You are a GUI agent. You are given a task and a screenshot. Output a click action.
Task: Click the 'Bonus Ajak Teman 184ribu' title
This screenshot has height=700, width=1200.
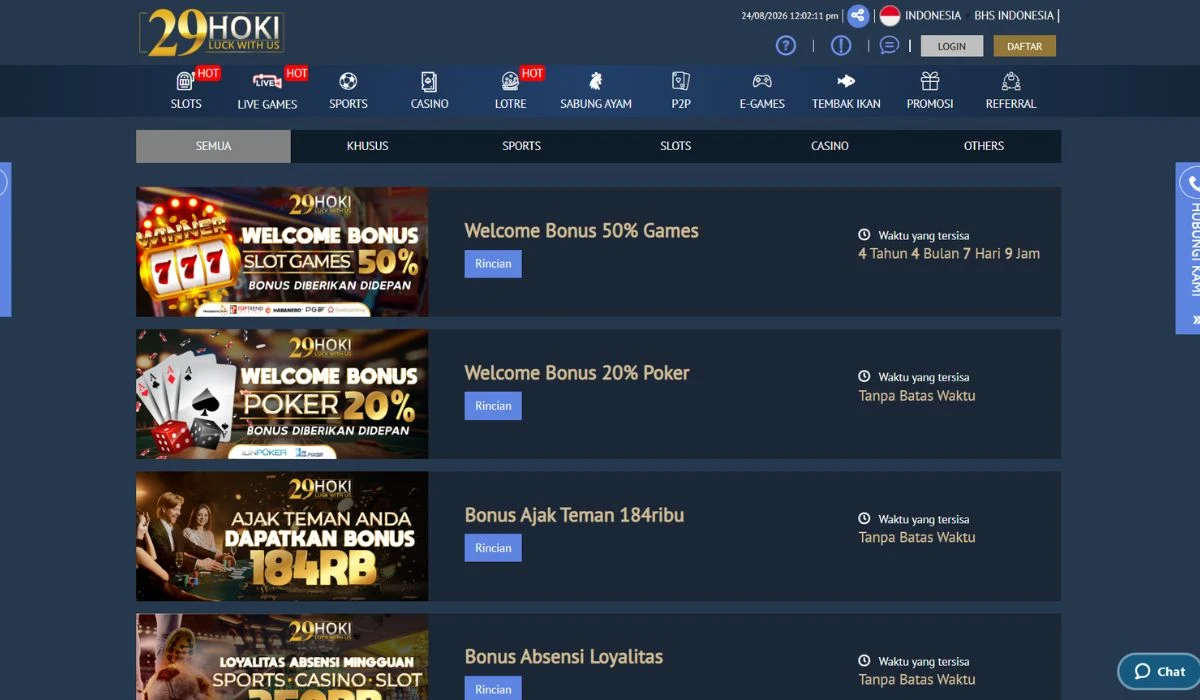click(575, 515)
